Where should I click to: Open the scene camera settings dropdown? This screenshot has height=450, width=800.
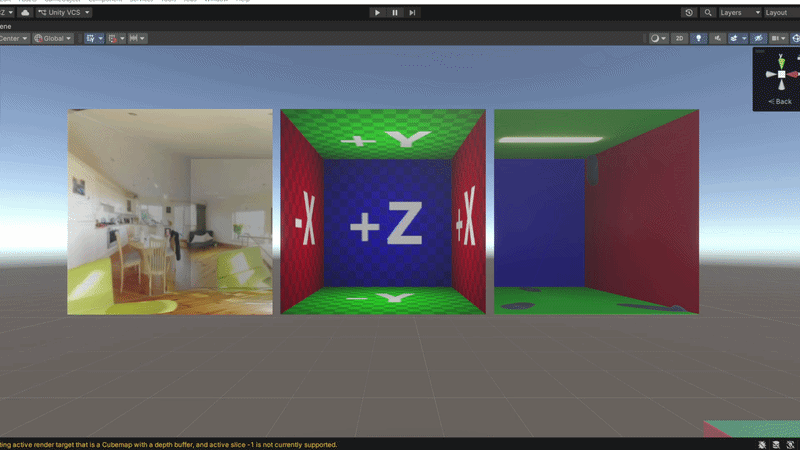click(778, 38)
